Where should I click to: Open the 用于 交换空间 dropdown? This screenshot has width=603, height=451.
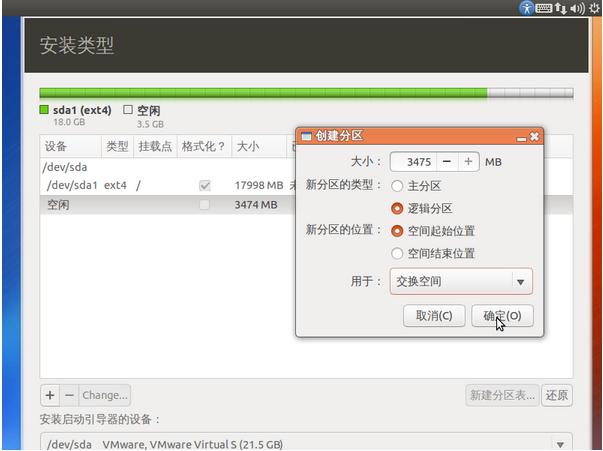[x=461, y=282]
